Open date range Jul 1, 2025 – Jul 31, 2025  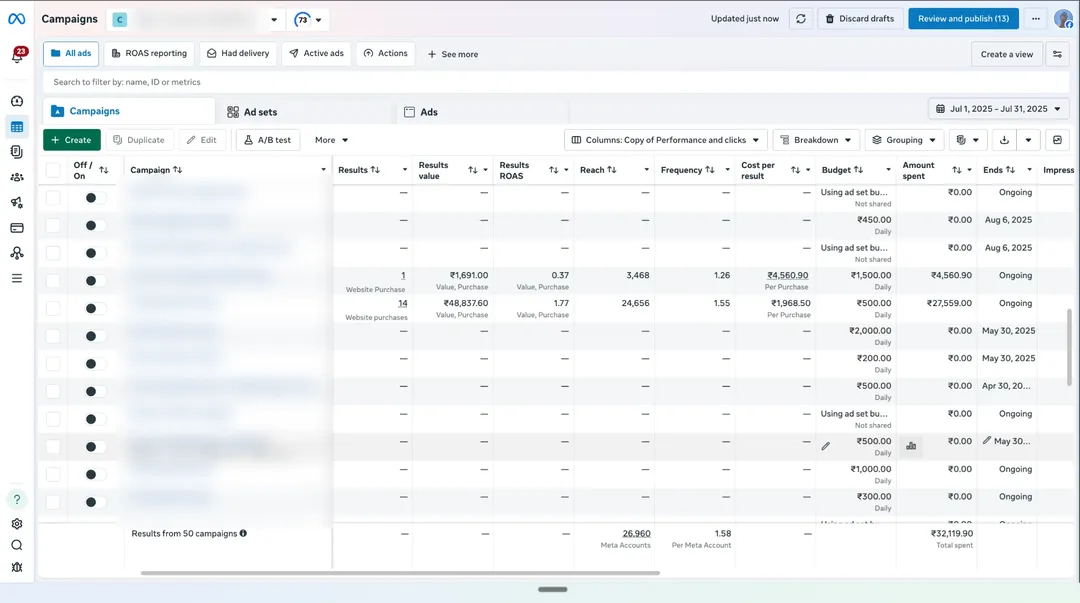click(998, 109)
